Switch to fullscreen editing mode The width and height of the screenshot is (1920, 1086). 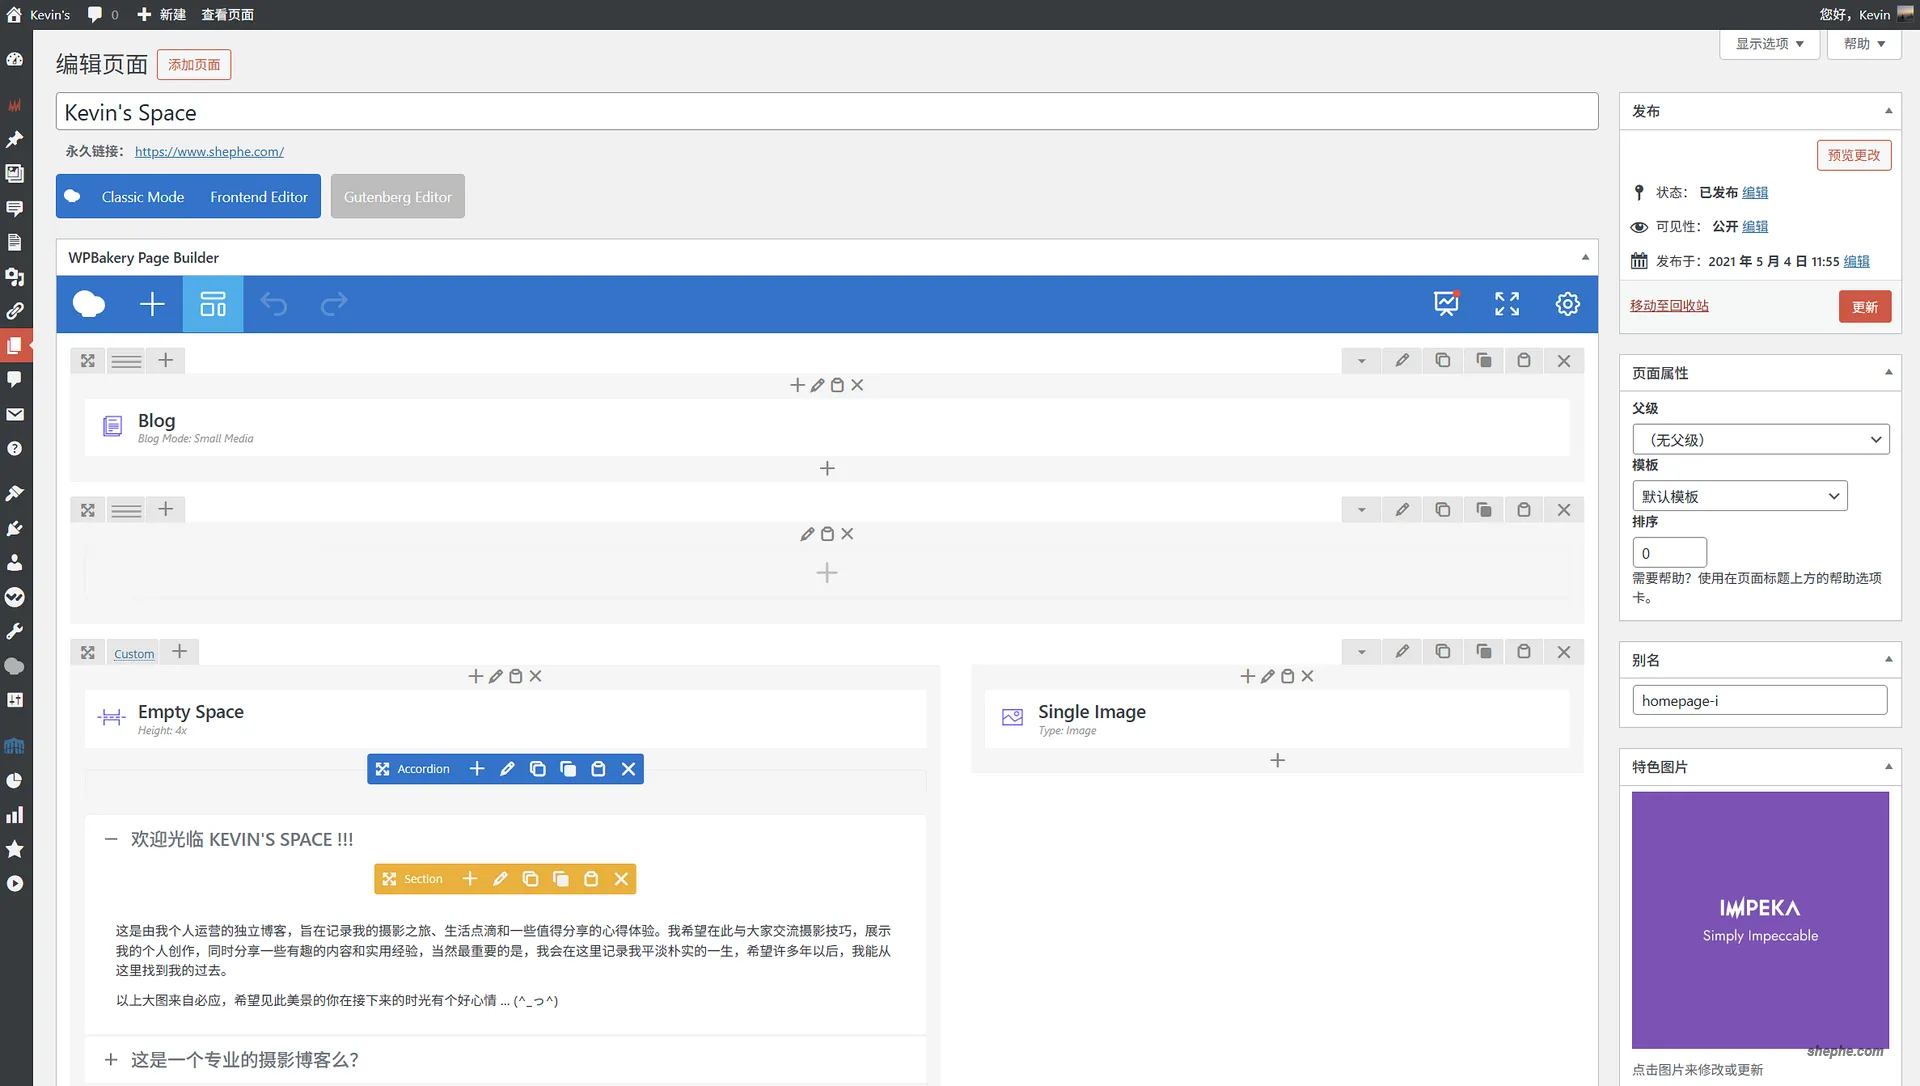(1507, 304)
